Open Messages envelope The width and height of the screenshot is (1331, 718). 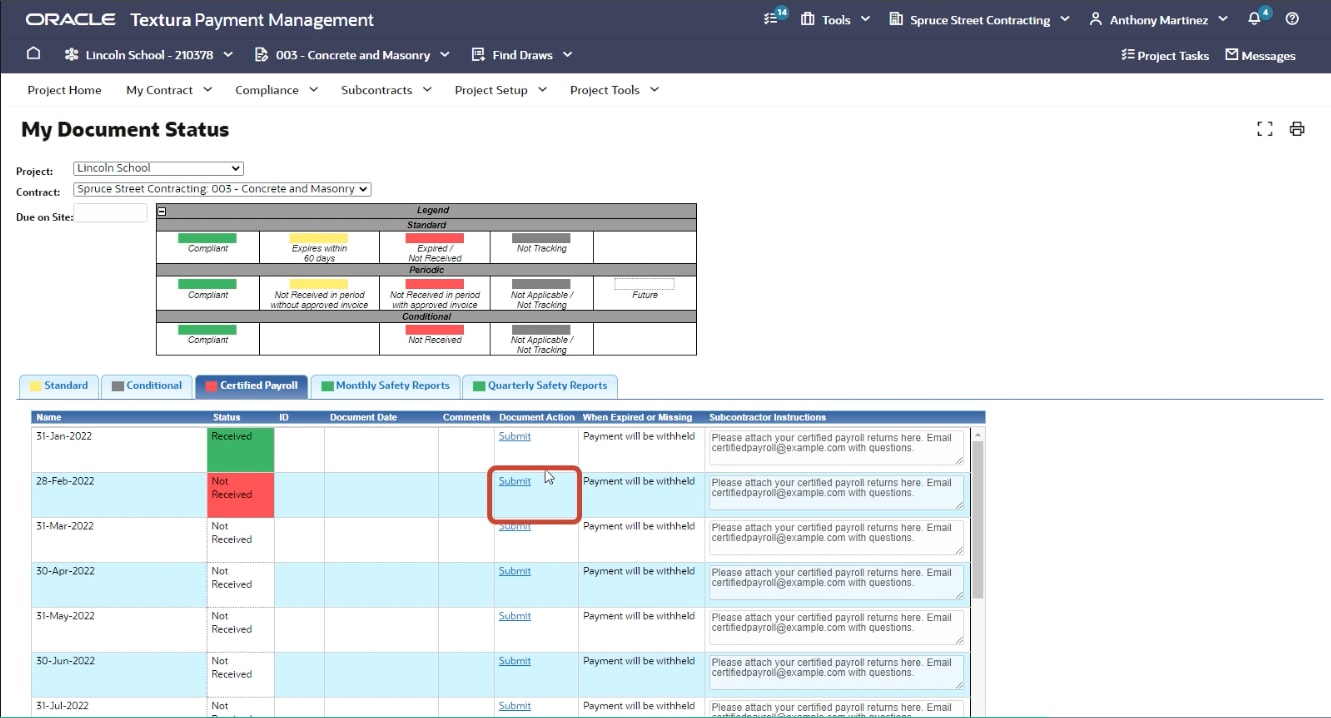coord(1260,55)
